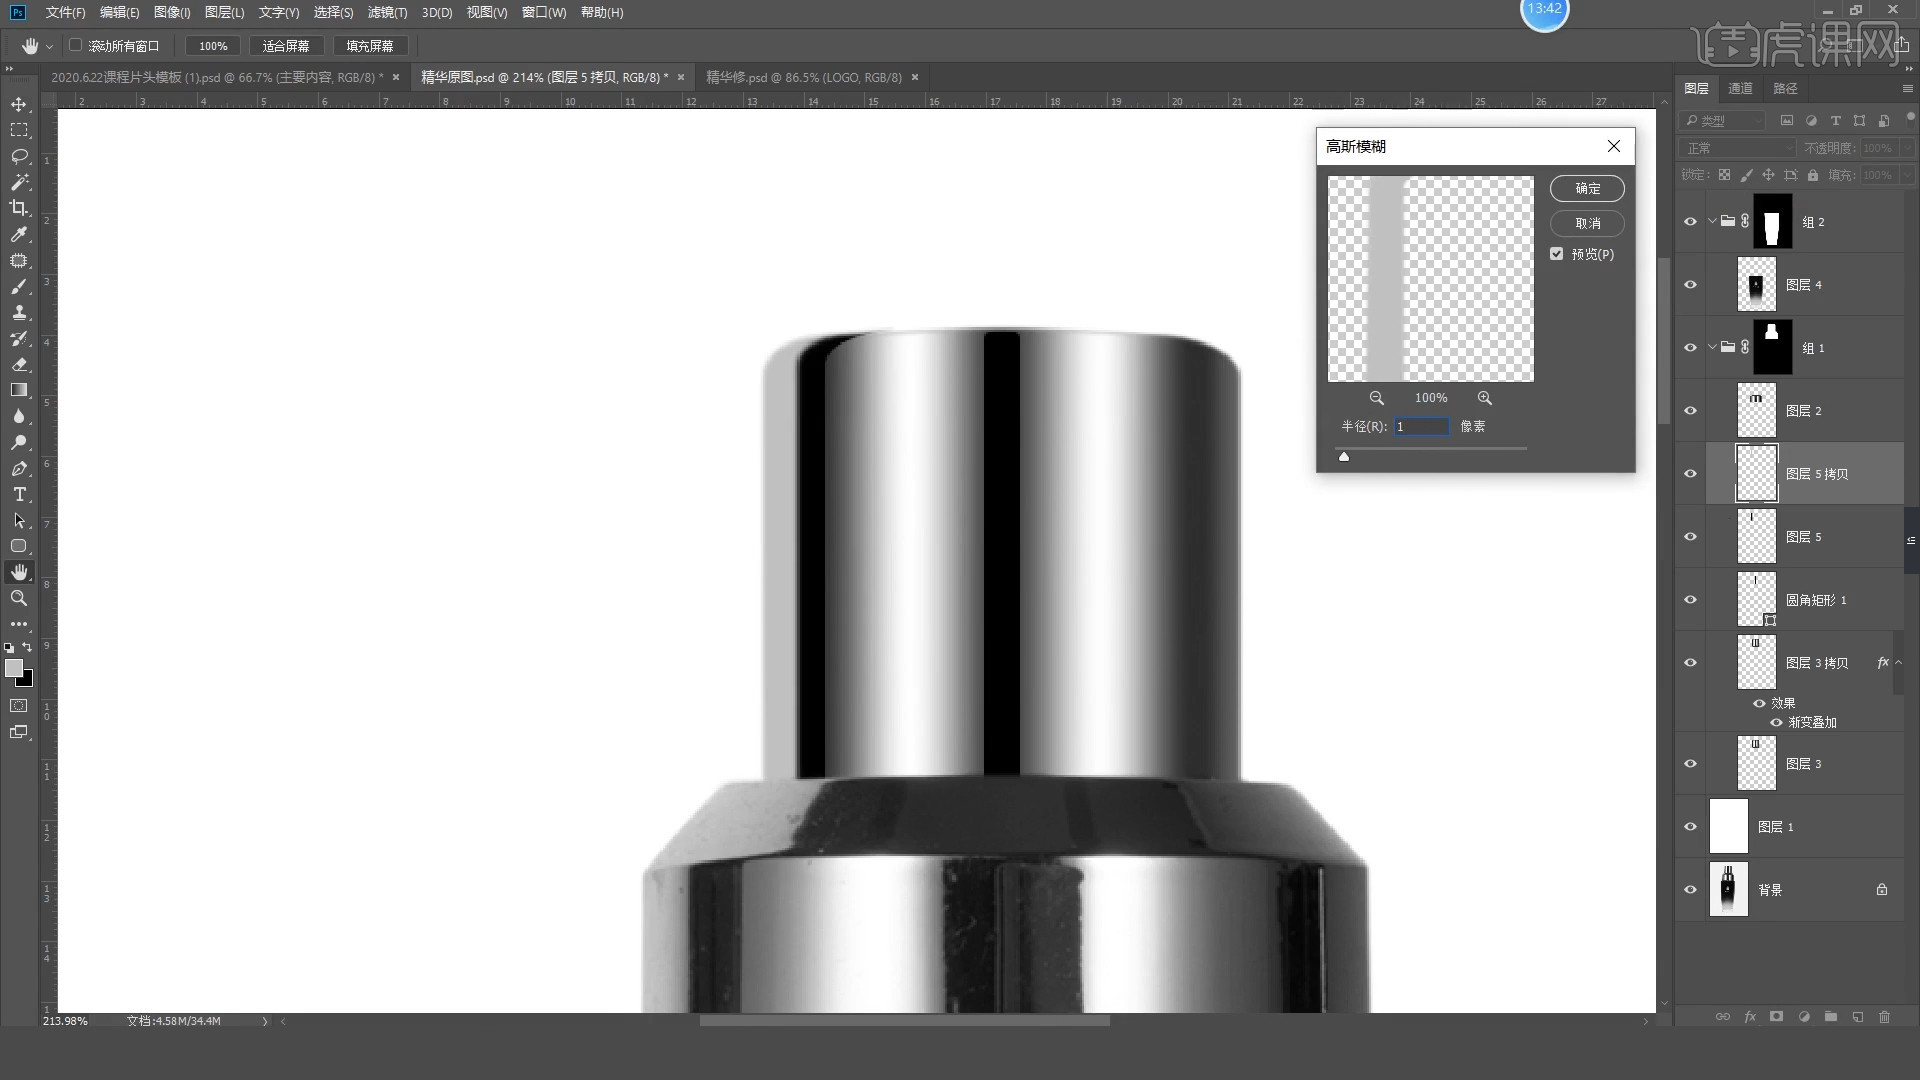
Task: Select the Brush tool
Action: [x=20, y=286]
